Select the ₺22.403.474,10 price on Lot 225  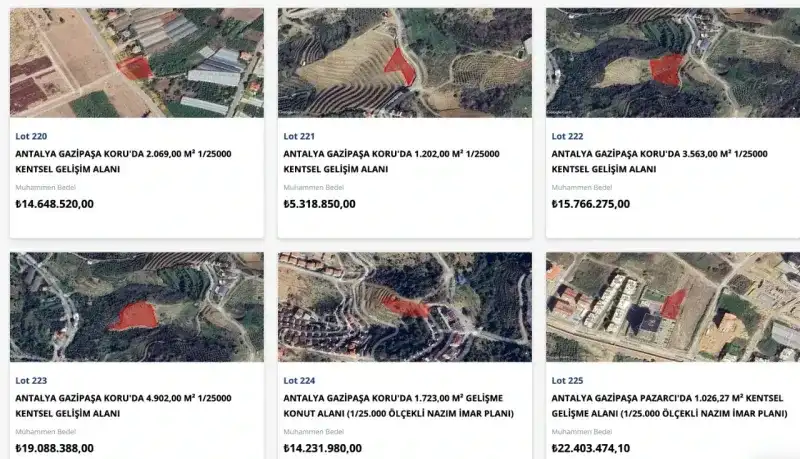591,448
